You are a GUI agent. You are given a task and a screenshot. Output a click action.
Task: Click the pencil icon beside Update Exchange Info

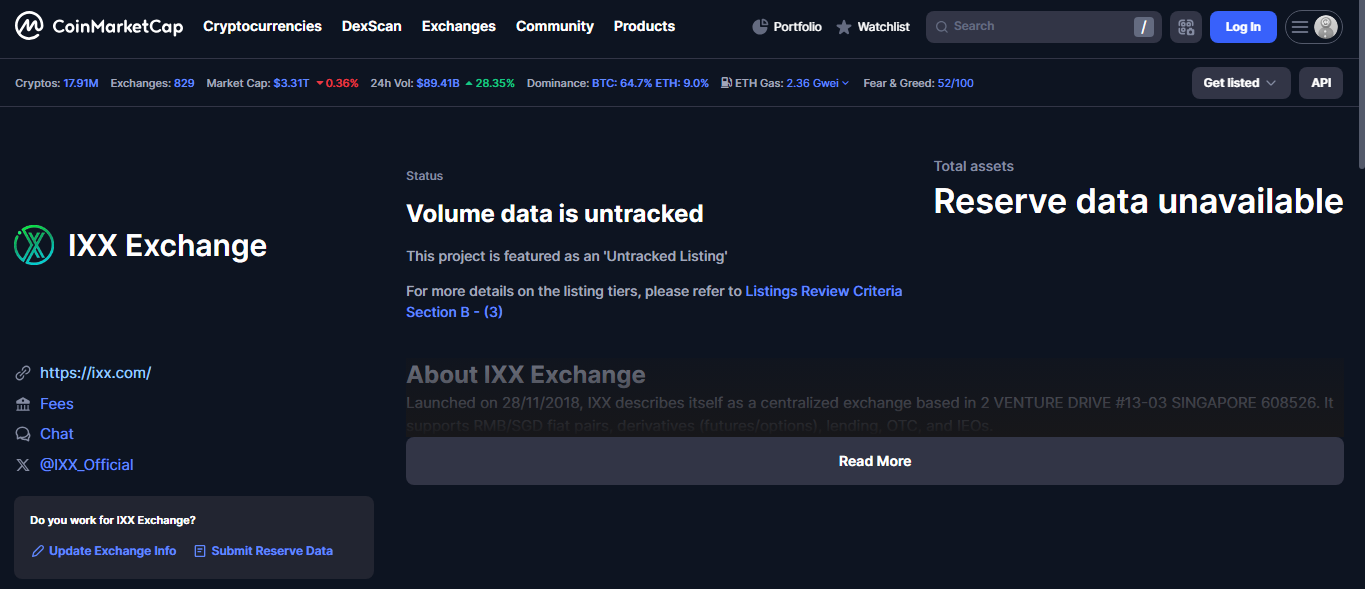[x=37, y=551]
